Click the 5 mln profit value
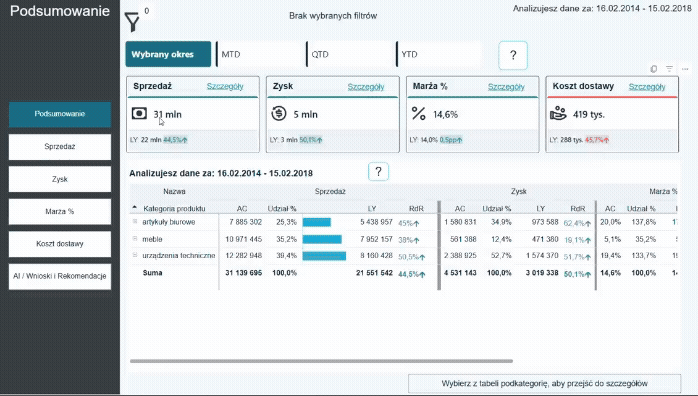Screen dimensions: 698x396 click(x=305, y=114)
